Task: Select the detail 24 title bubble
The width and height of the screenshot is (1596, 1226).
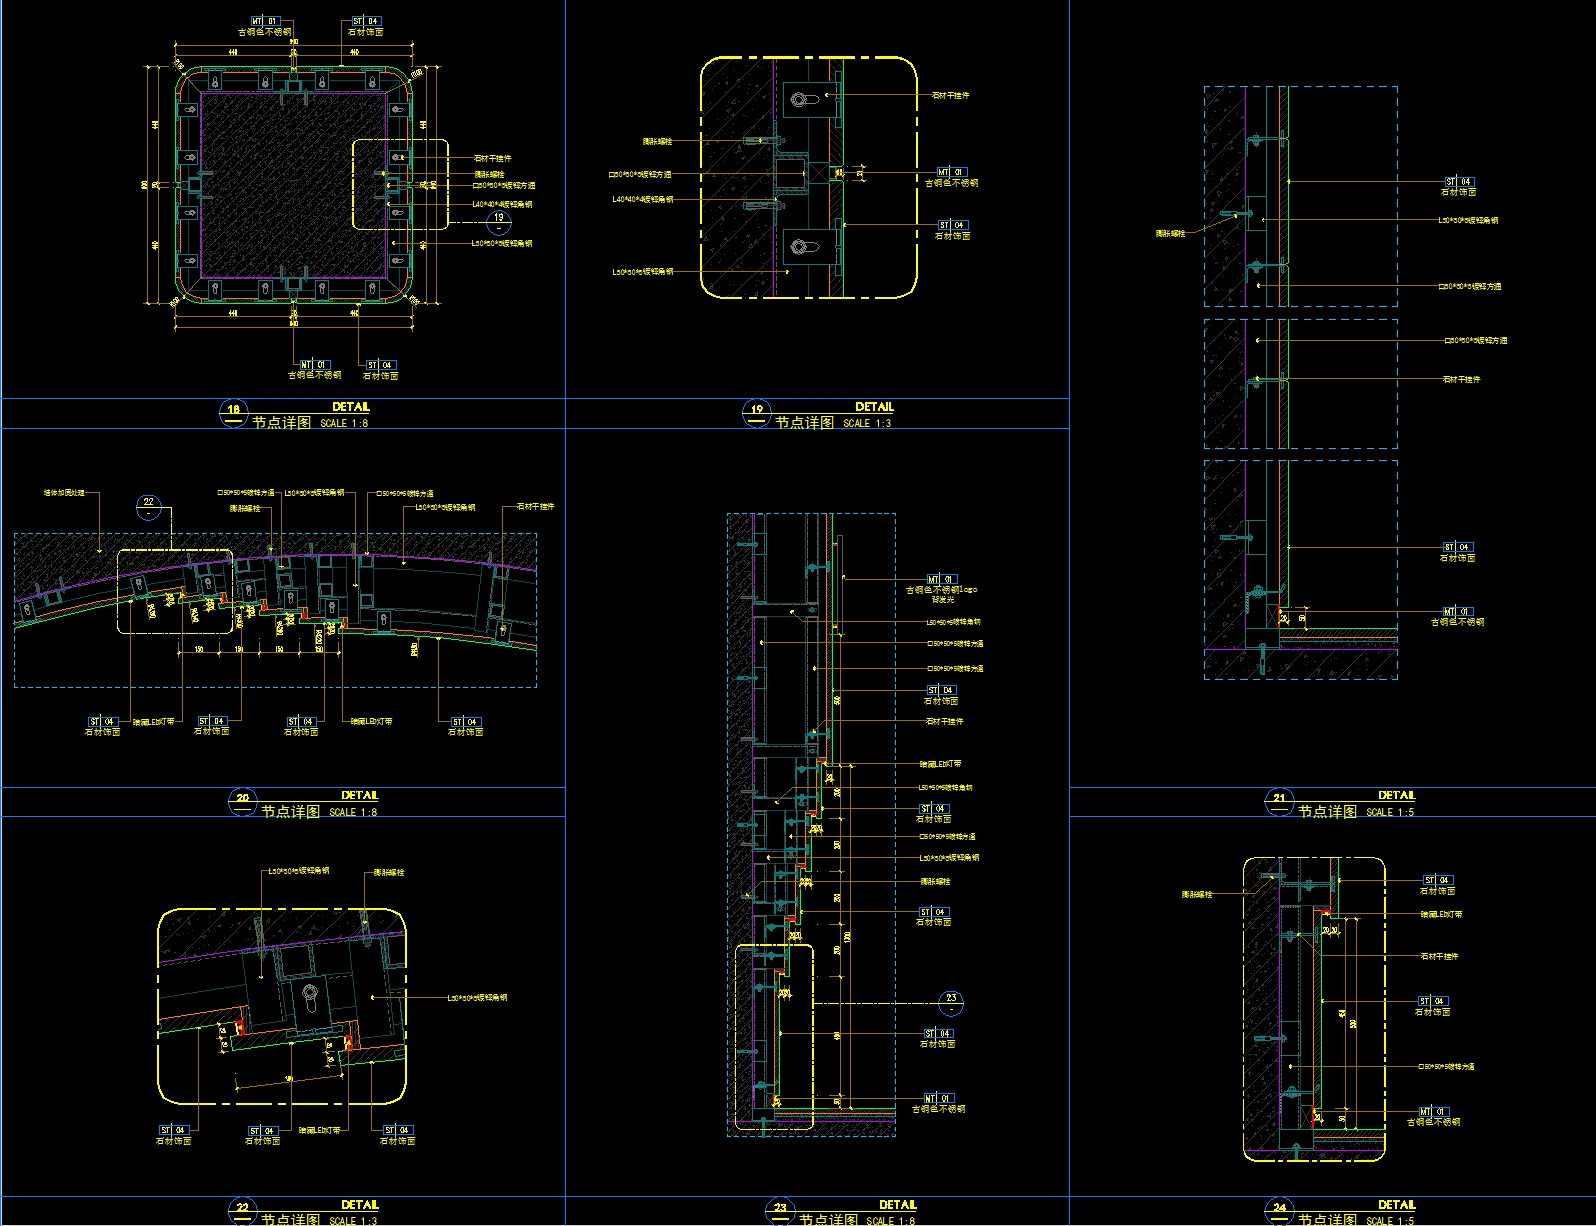Action: 1280,1211
